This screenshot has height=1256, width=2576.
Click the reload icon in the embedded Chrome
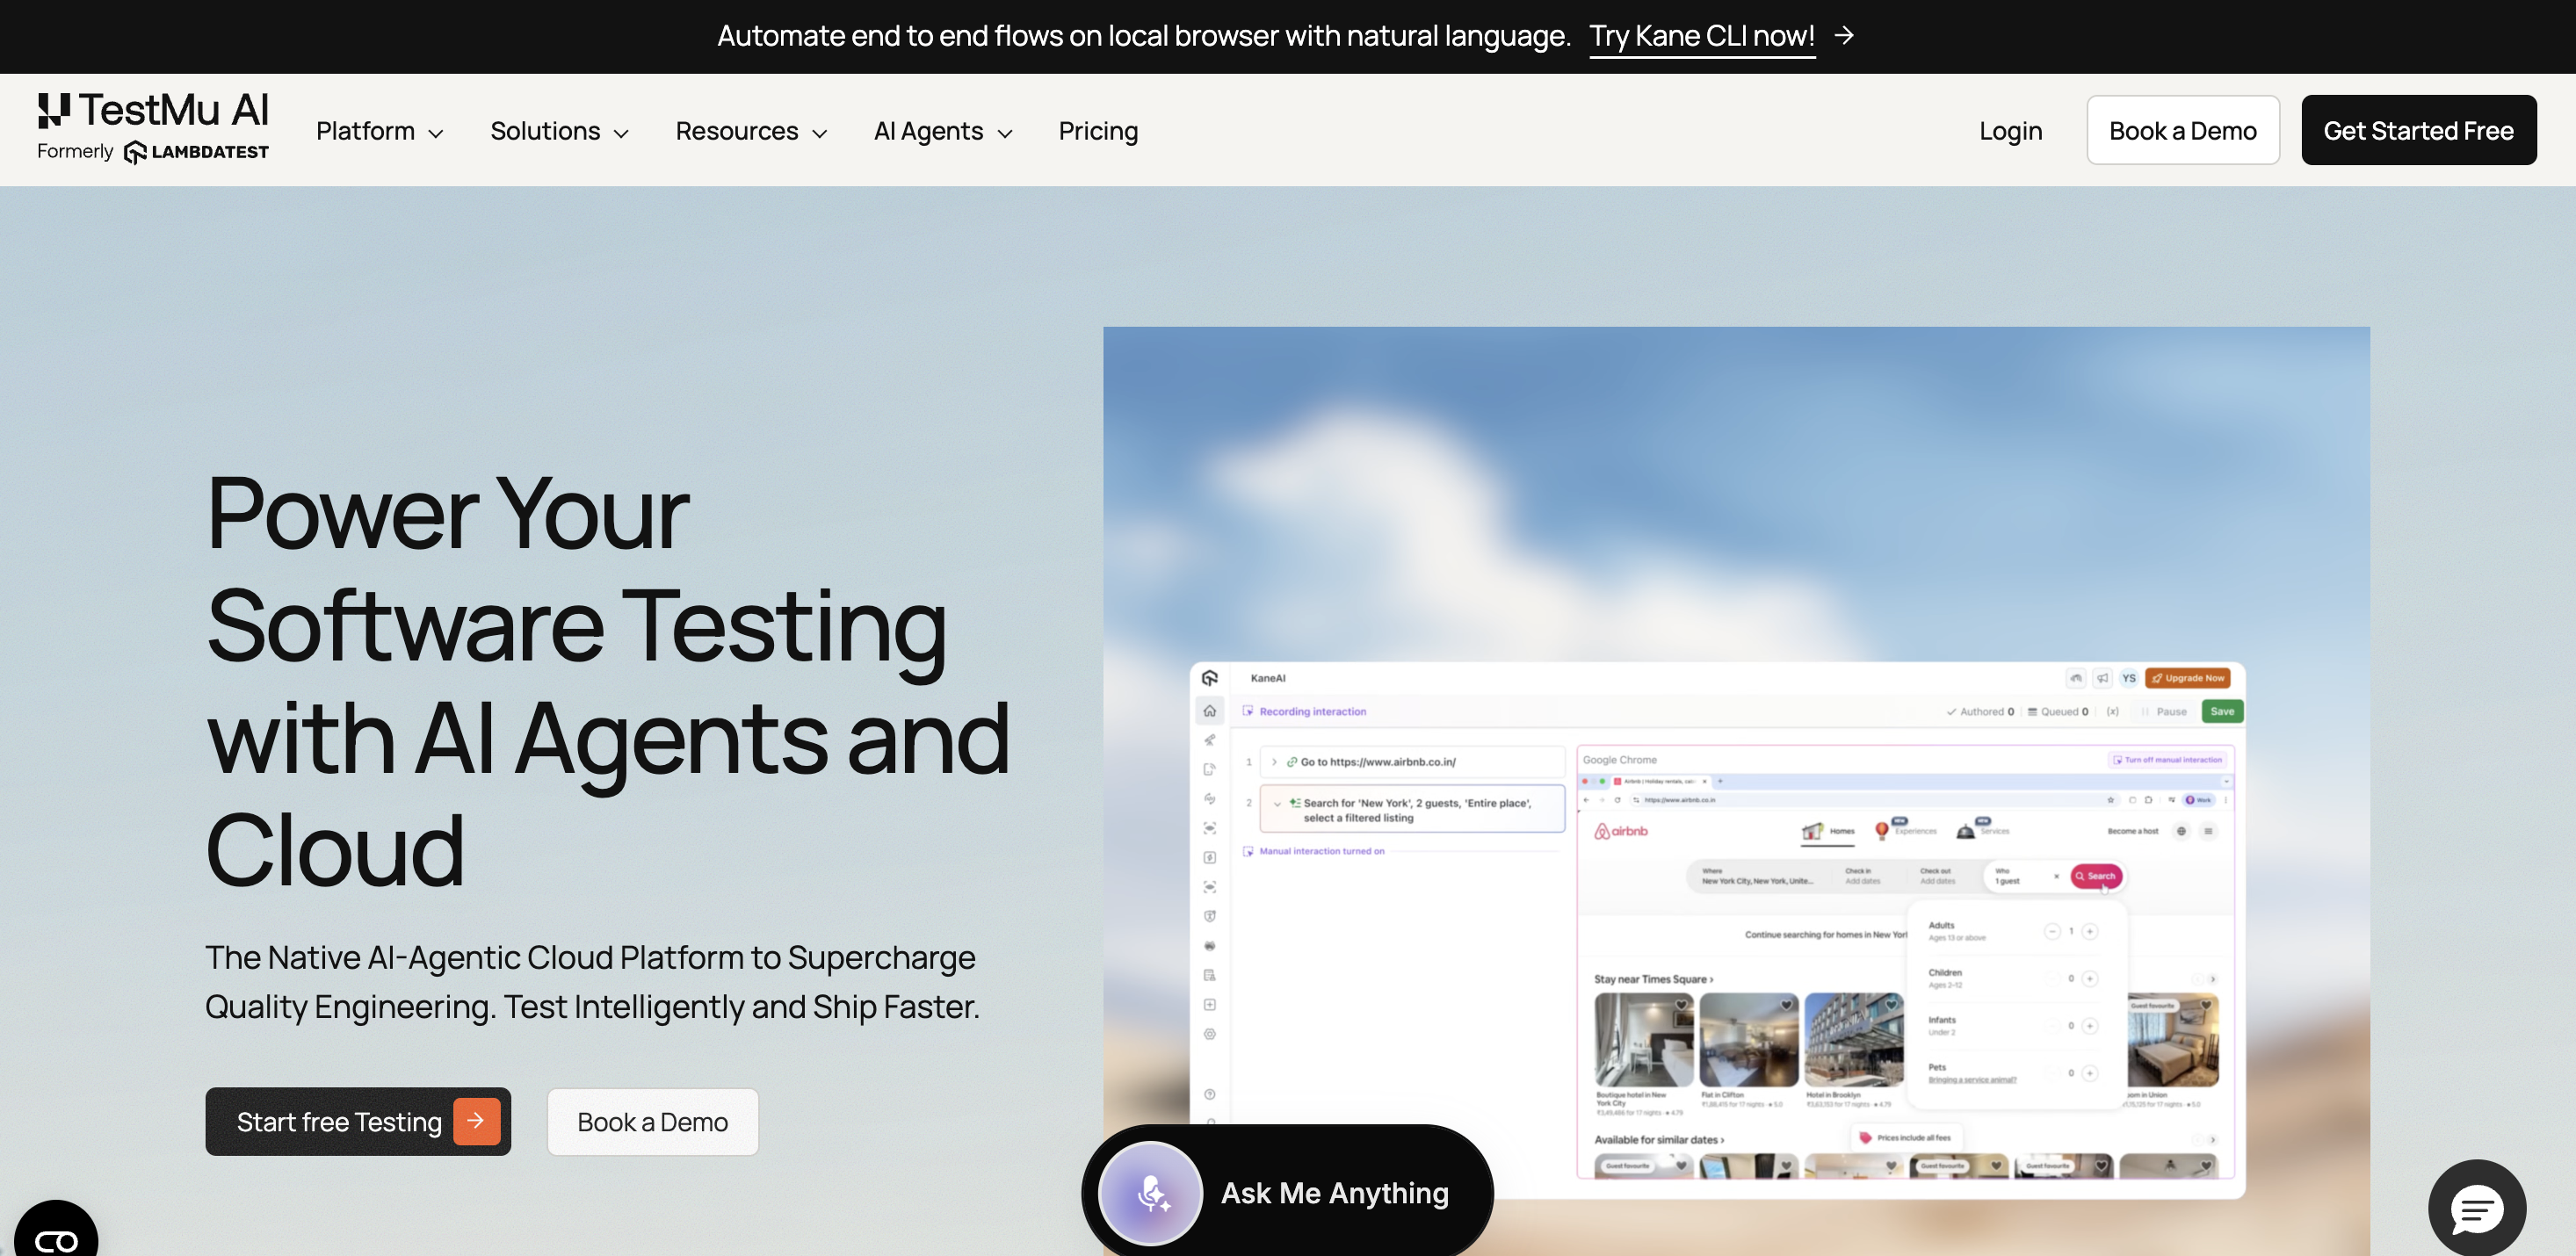[1618, 800]
